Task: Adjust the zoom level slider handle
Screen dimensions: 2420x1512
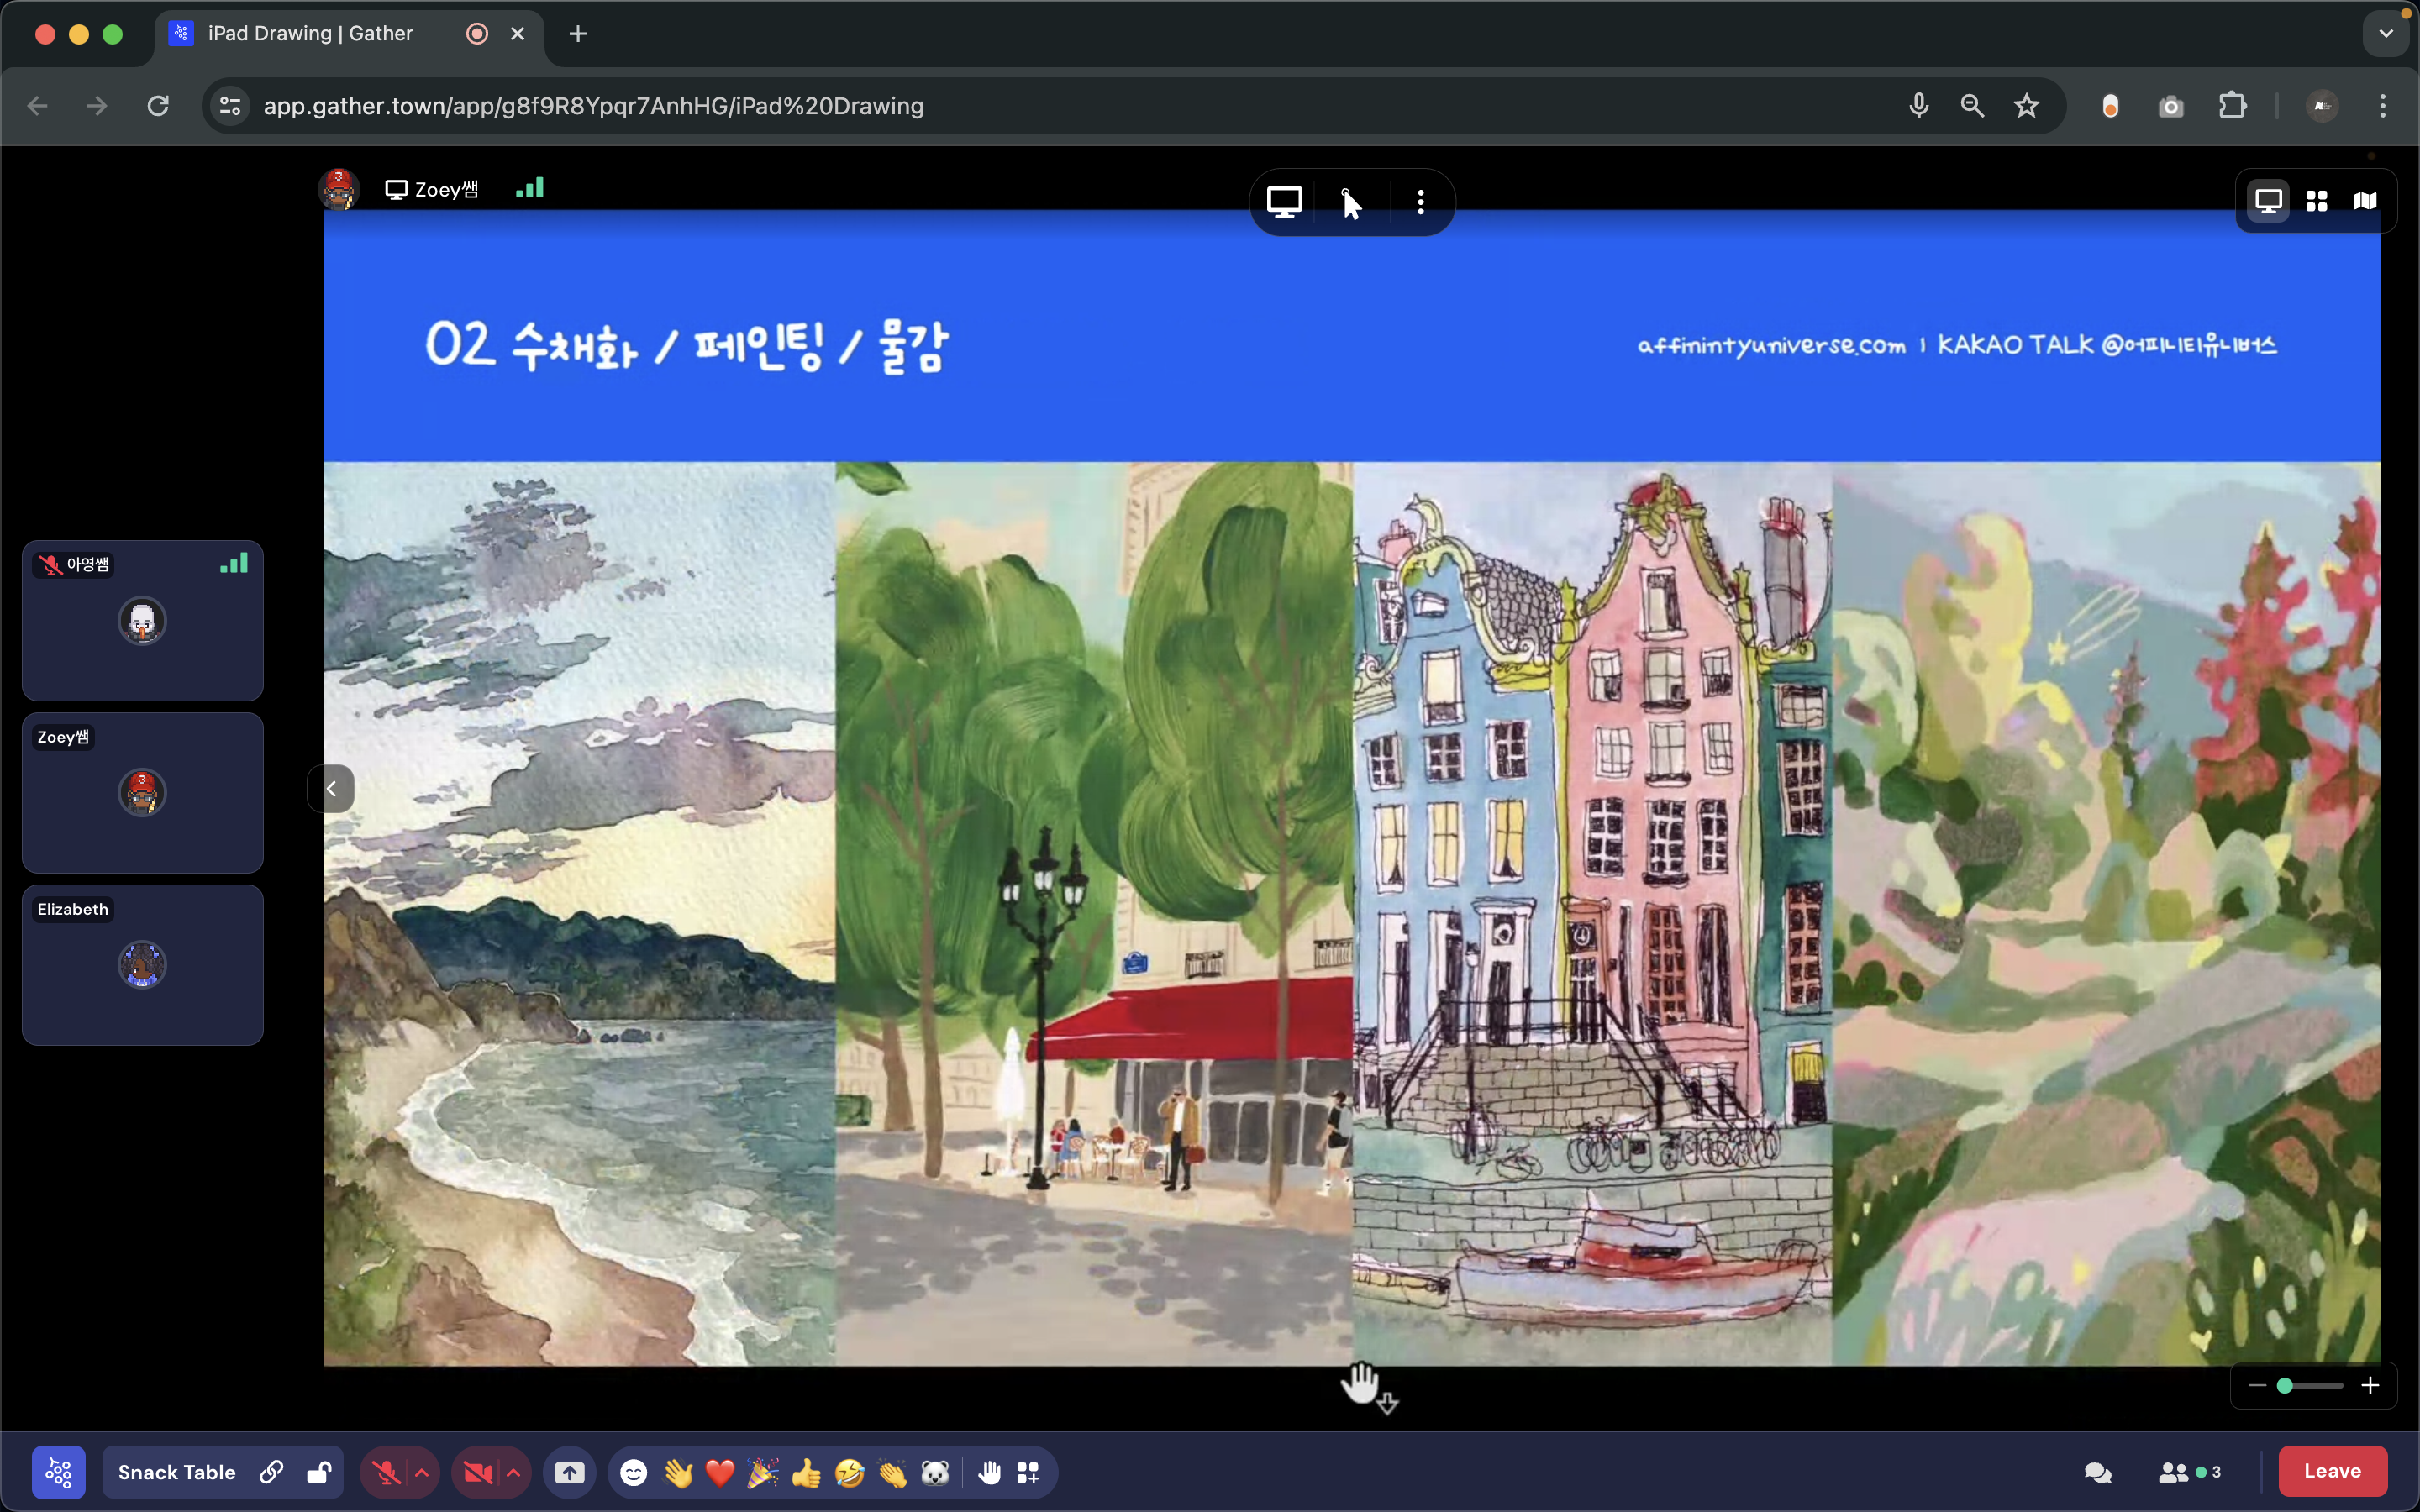Action: 2285,1385
